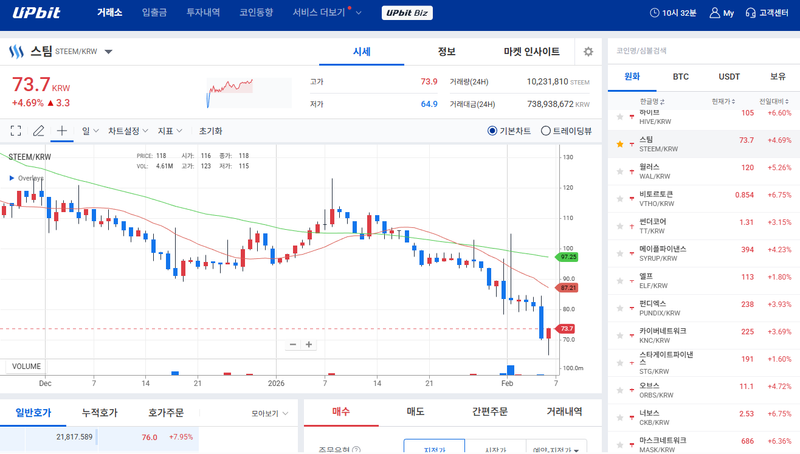Switch to the 정보 tab
This screenshot has height=454, width=800.
click(x=446, y=52)
